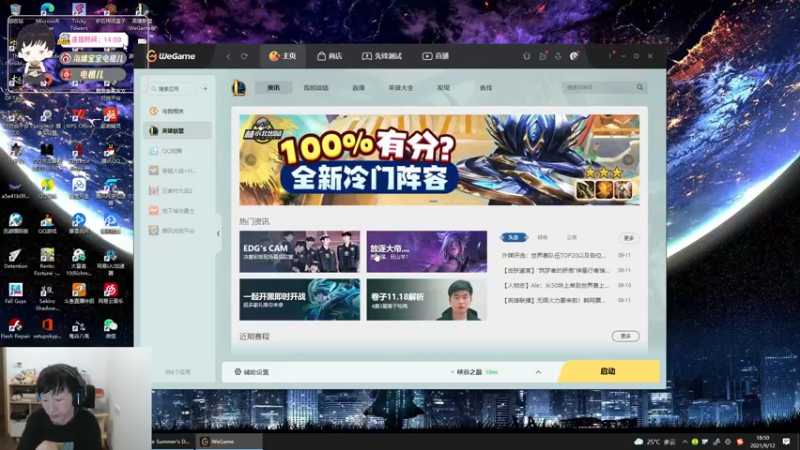Viewport: 800px width, 450px height.
Task: Open Flash Repair desktop shortcut
Action: 15,328
